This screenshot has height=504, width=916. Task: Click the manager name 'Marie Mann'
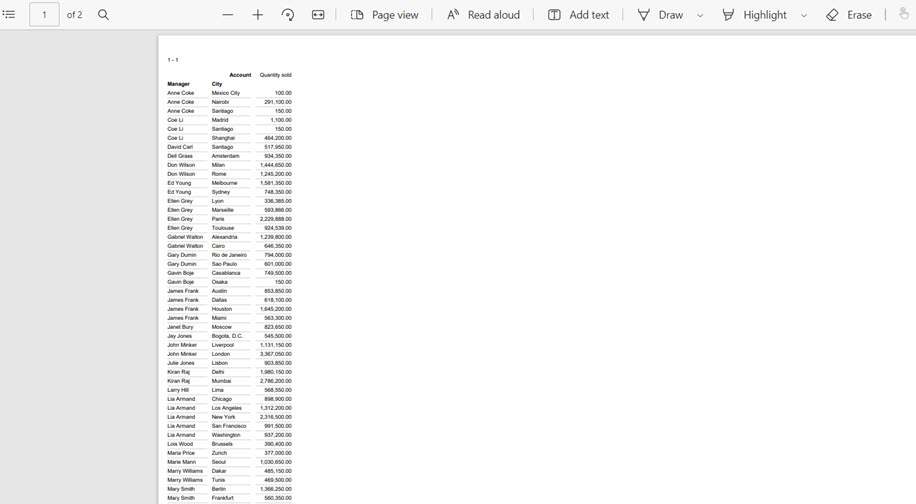point(182,462)
